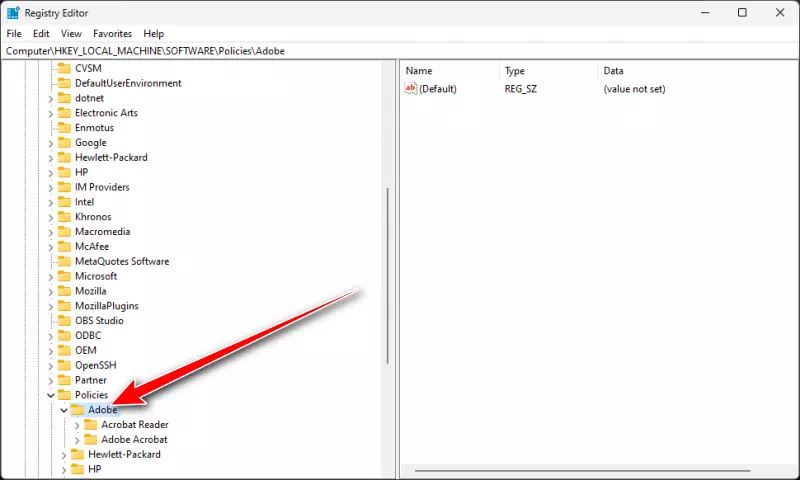The width and height of the screenshot is (800, 480).
Task: Select the OBS Studio key label
Action: pyautogui.click(x=99, y=320)
